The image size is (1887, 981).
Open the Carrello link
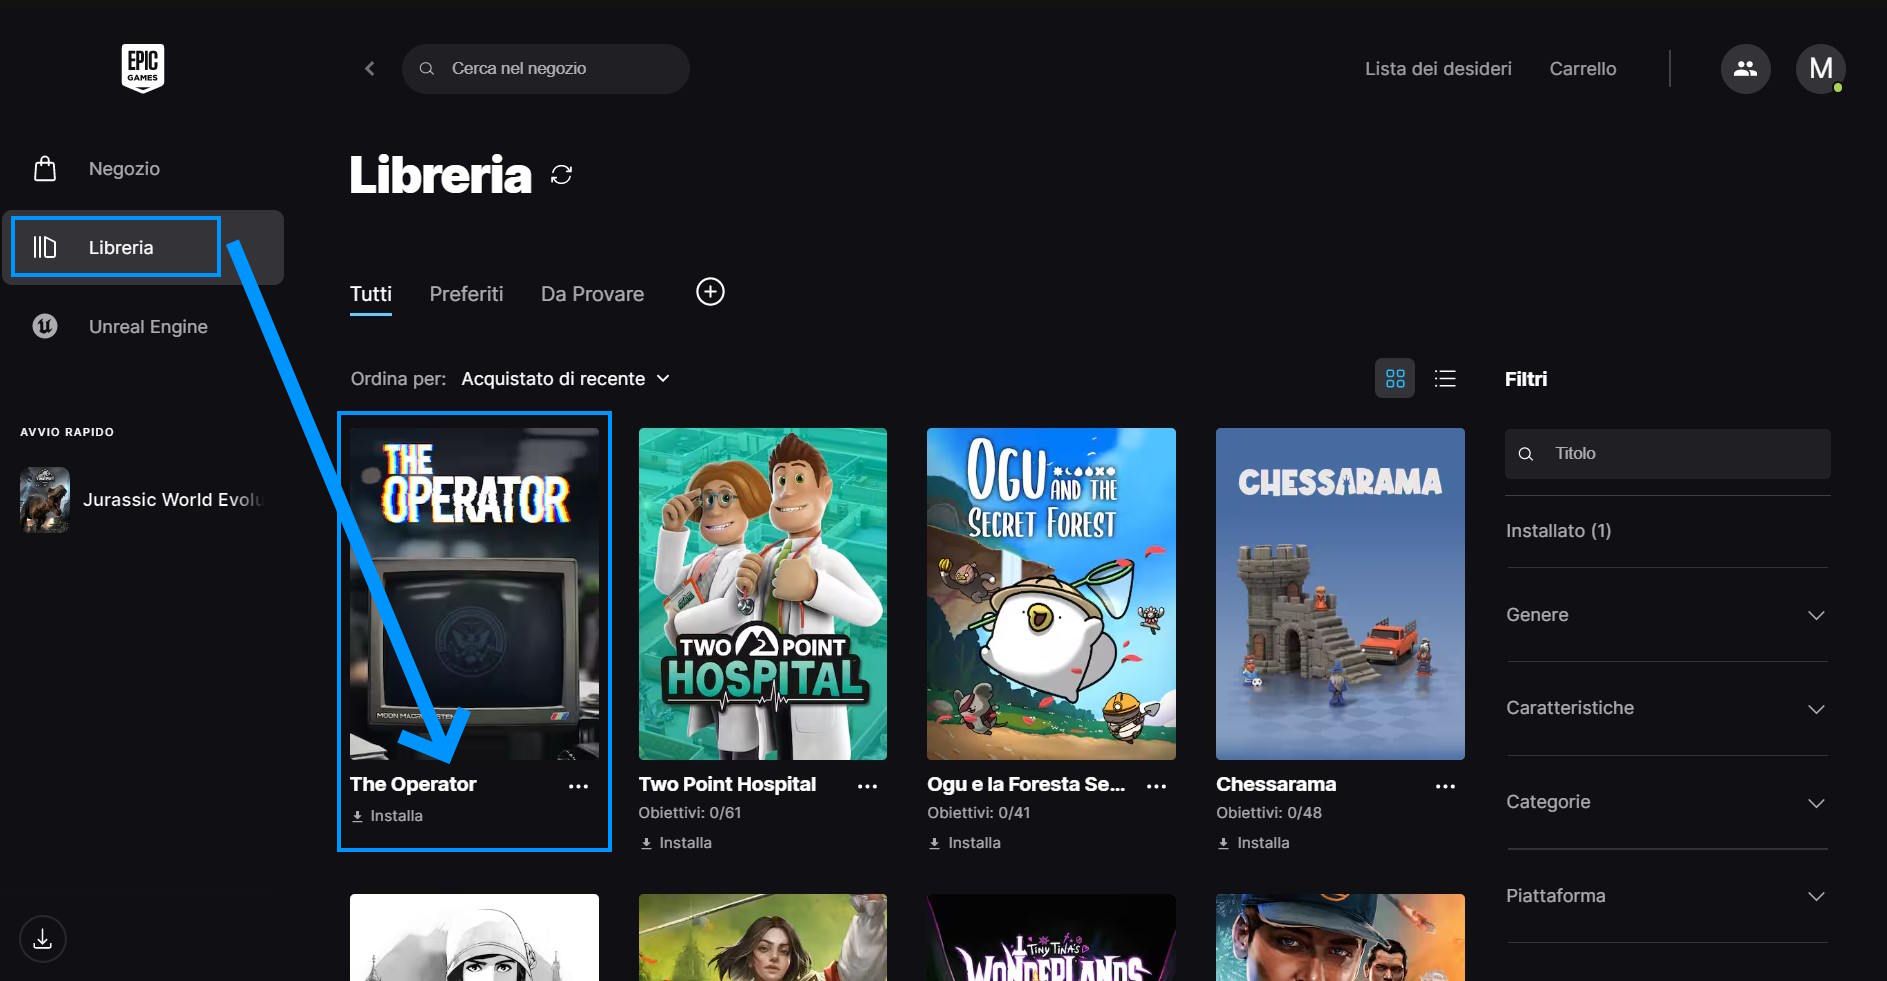click(x=1583, y=68)
